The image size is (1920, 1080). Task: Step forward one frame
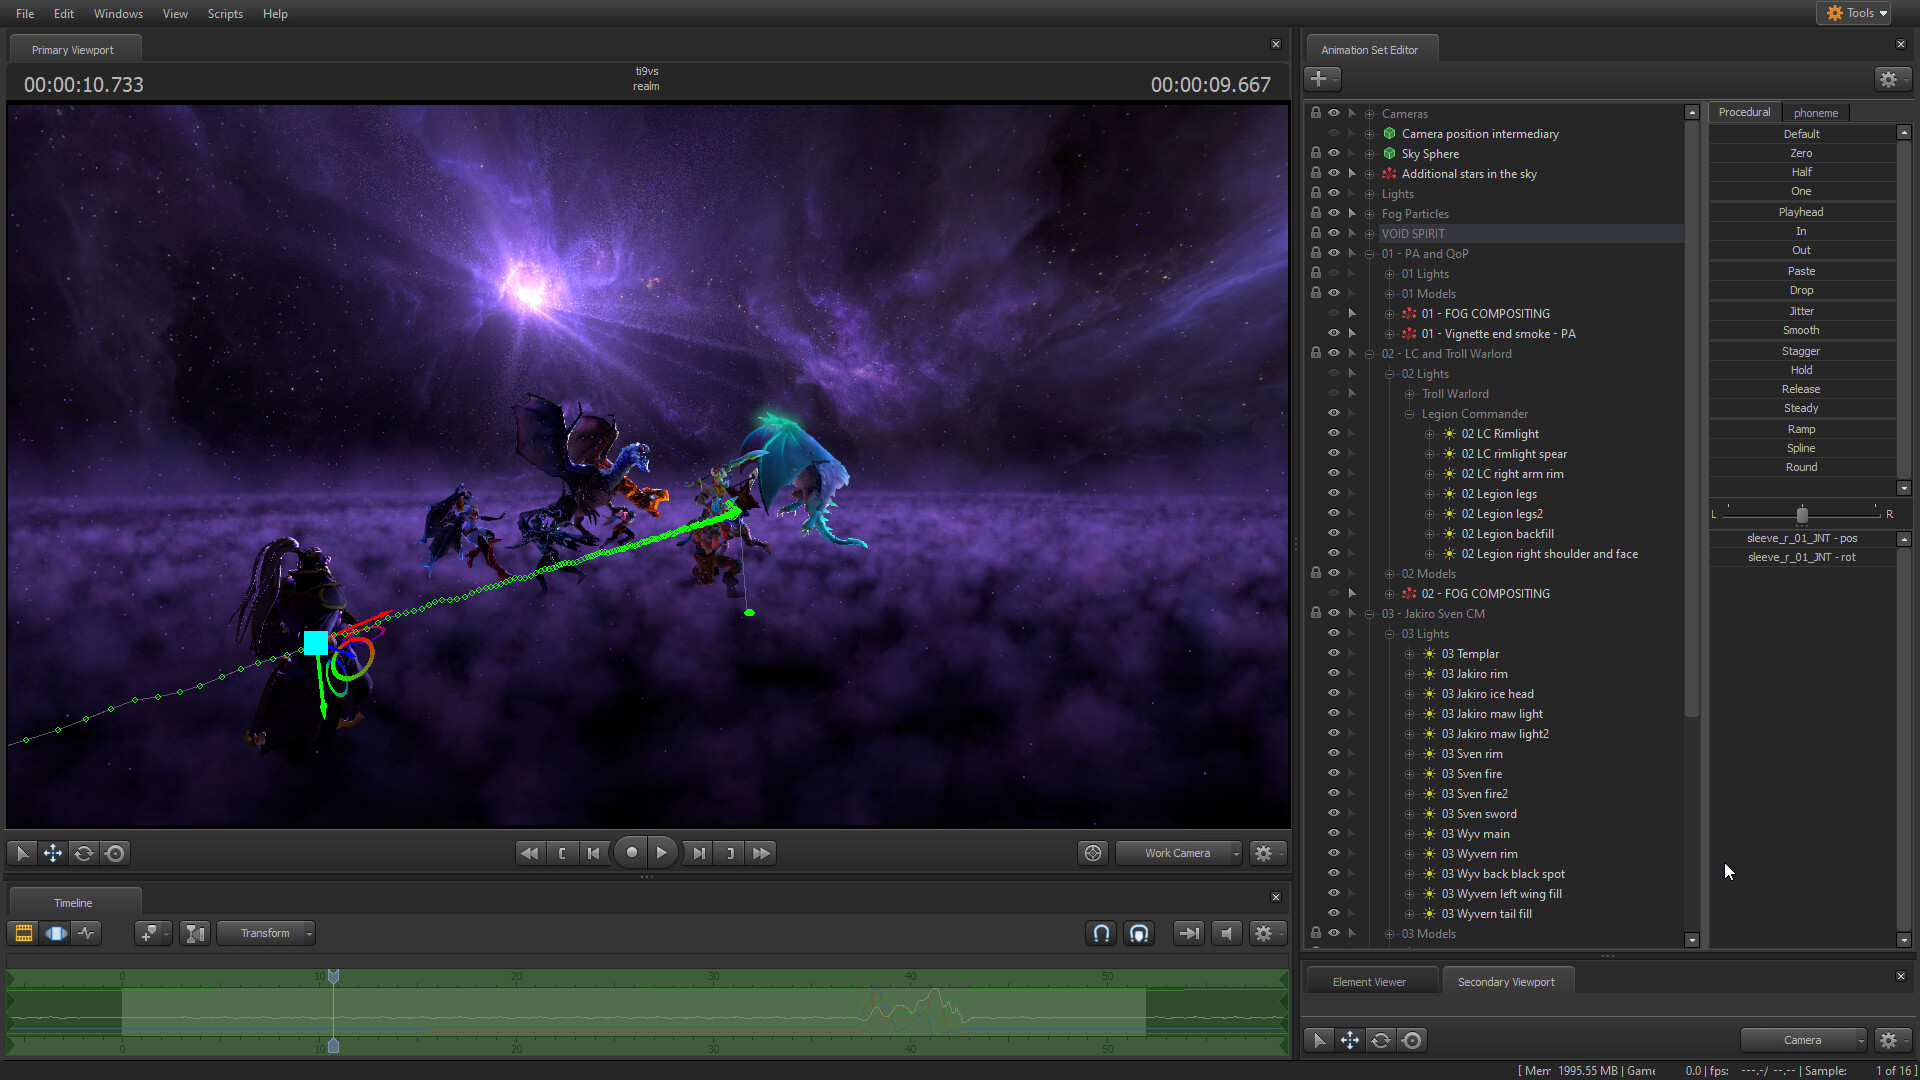[699, 853]
